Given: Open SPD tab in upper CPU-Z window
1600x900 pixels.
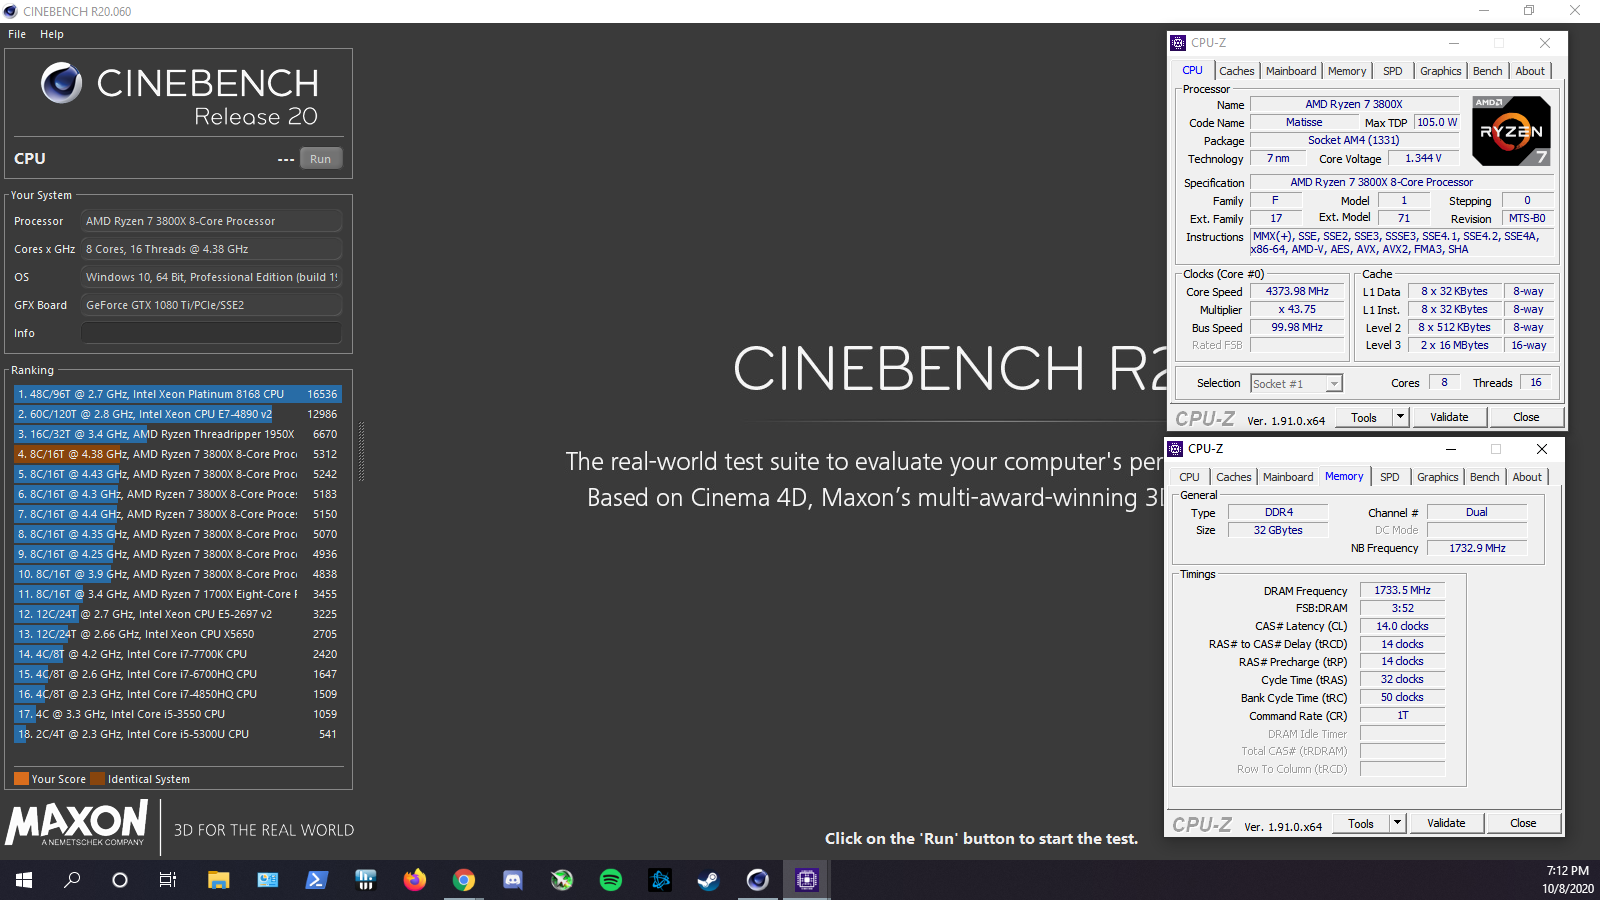Looking at the screenshot, I should (x=1393, y=71).
